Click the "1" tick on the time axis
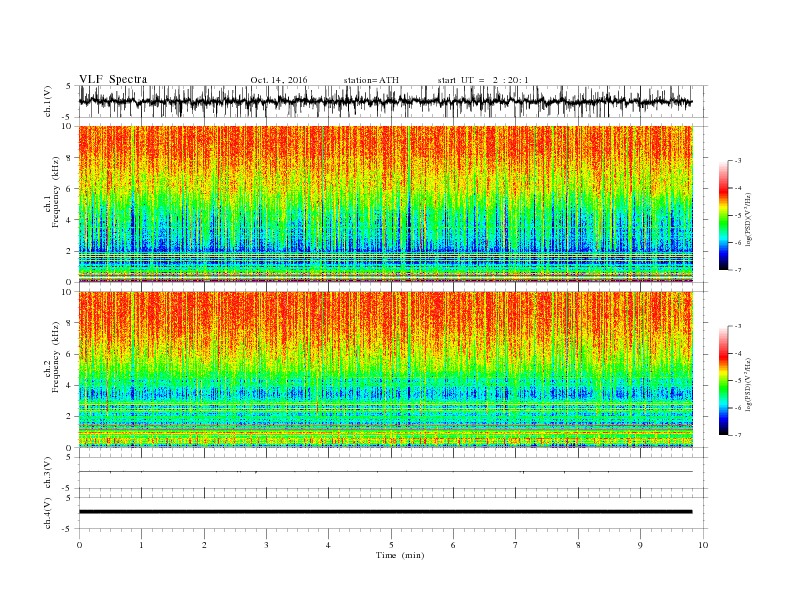Screen dimensions: 792x612 click(x=141, y=545)
